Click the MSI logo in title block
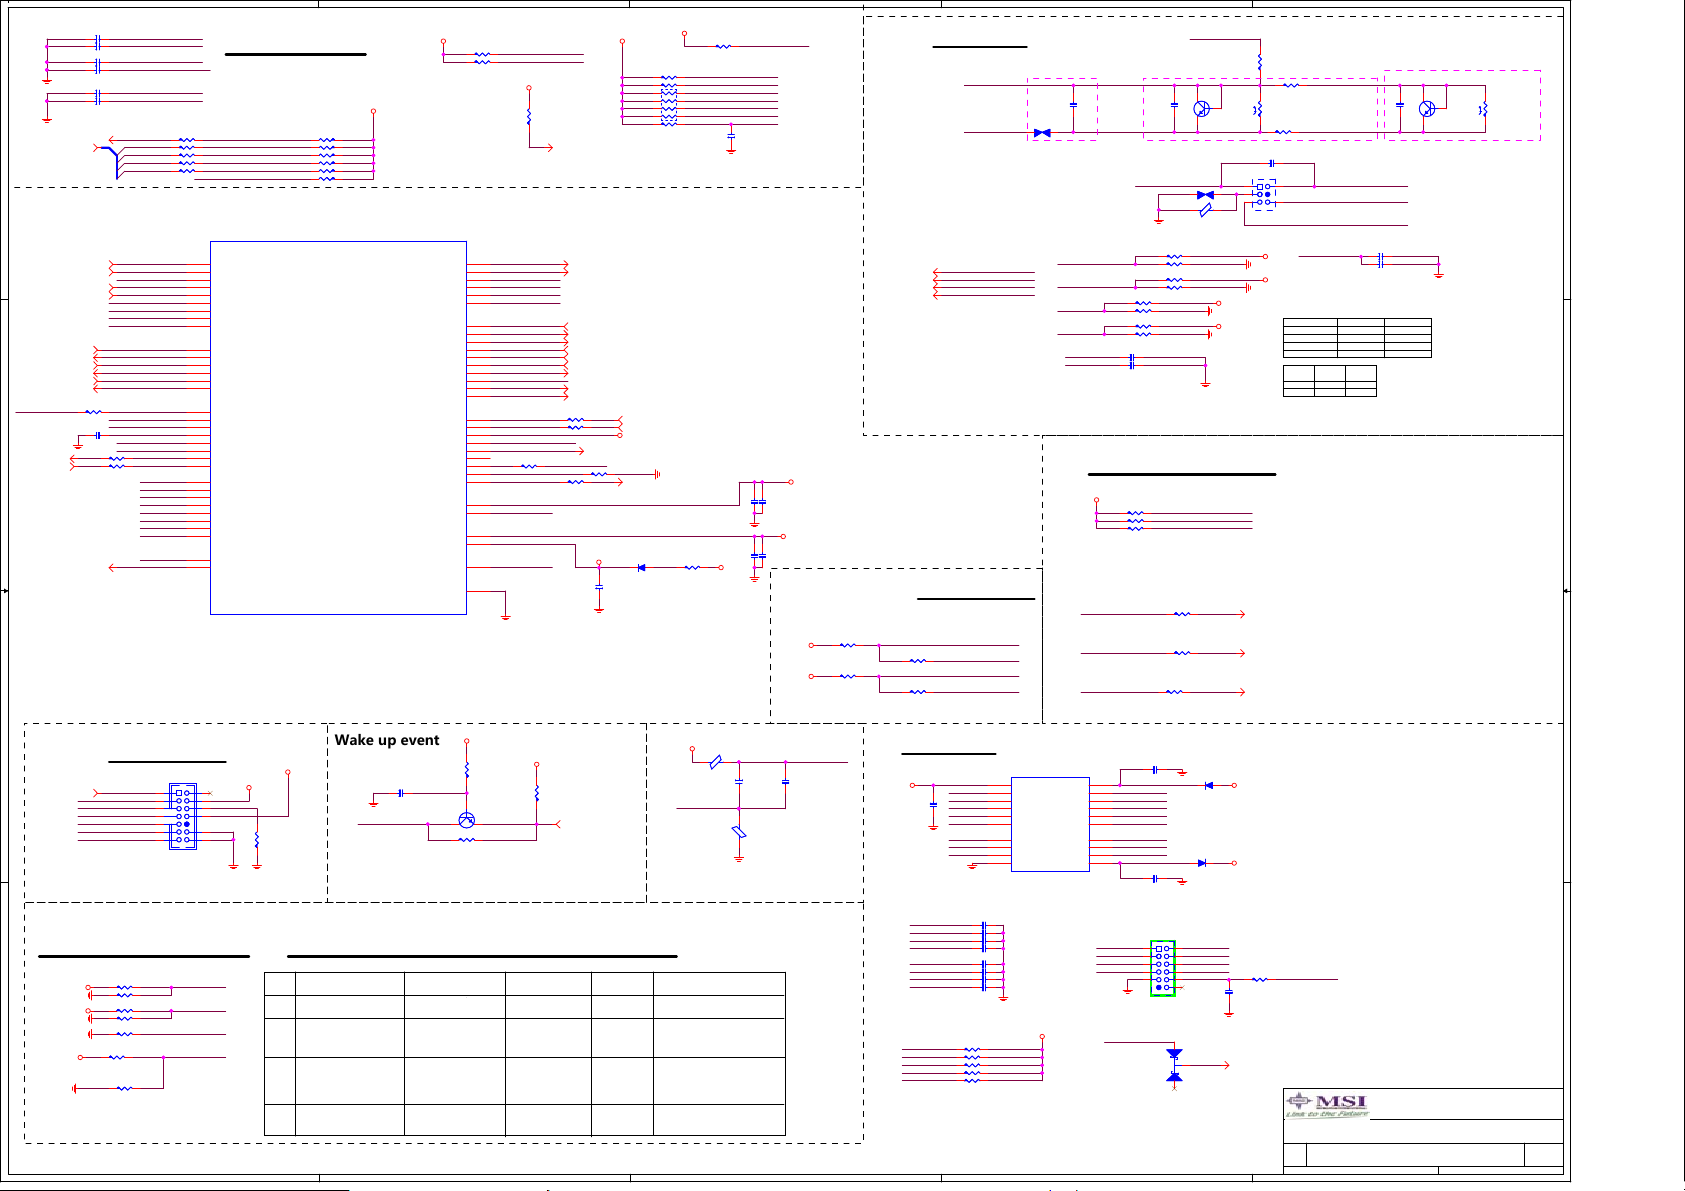Image resolution: width=1685 pixels, height=1191 pixels. point(1327,1105)
